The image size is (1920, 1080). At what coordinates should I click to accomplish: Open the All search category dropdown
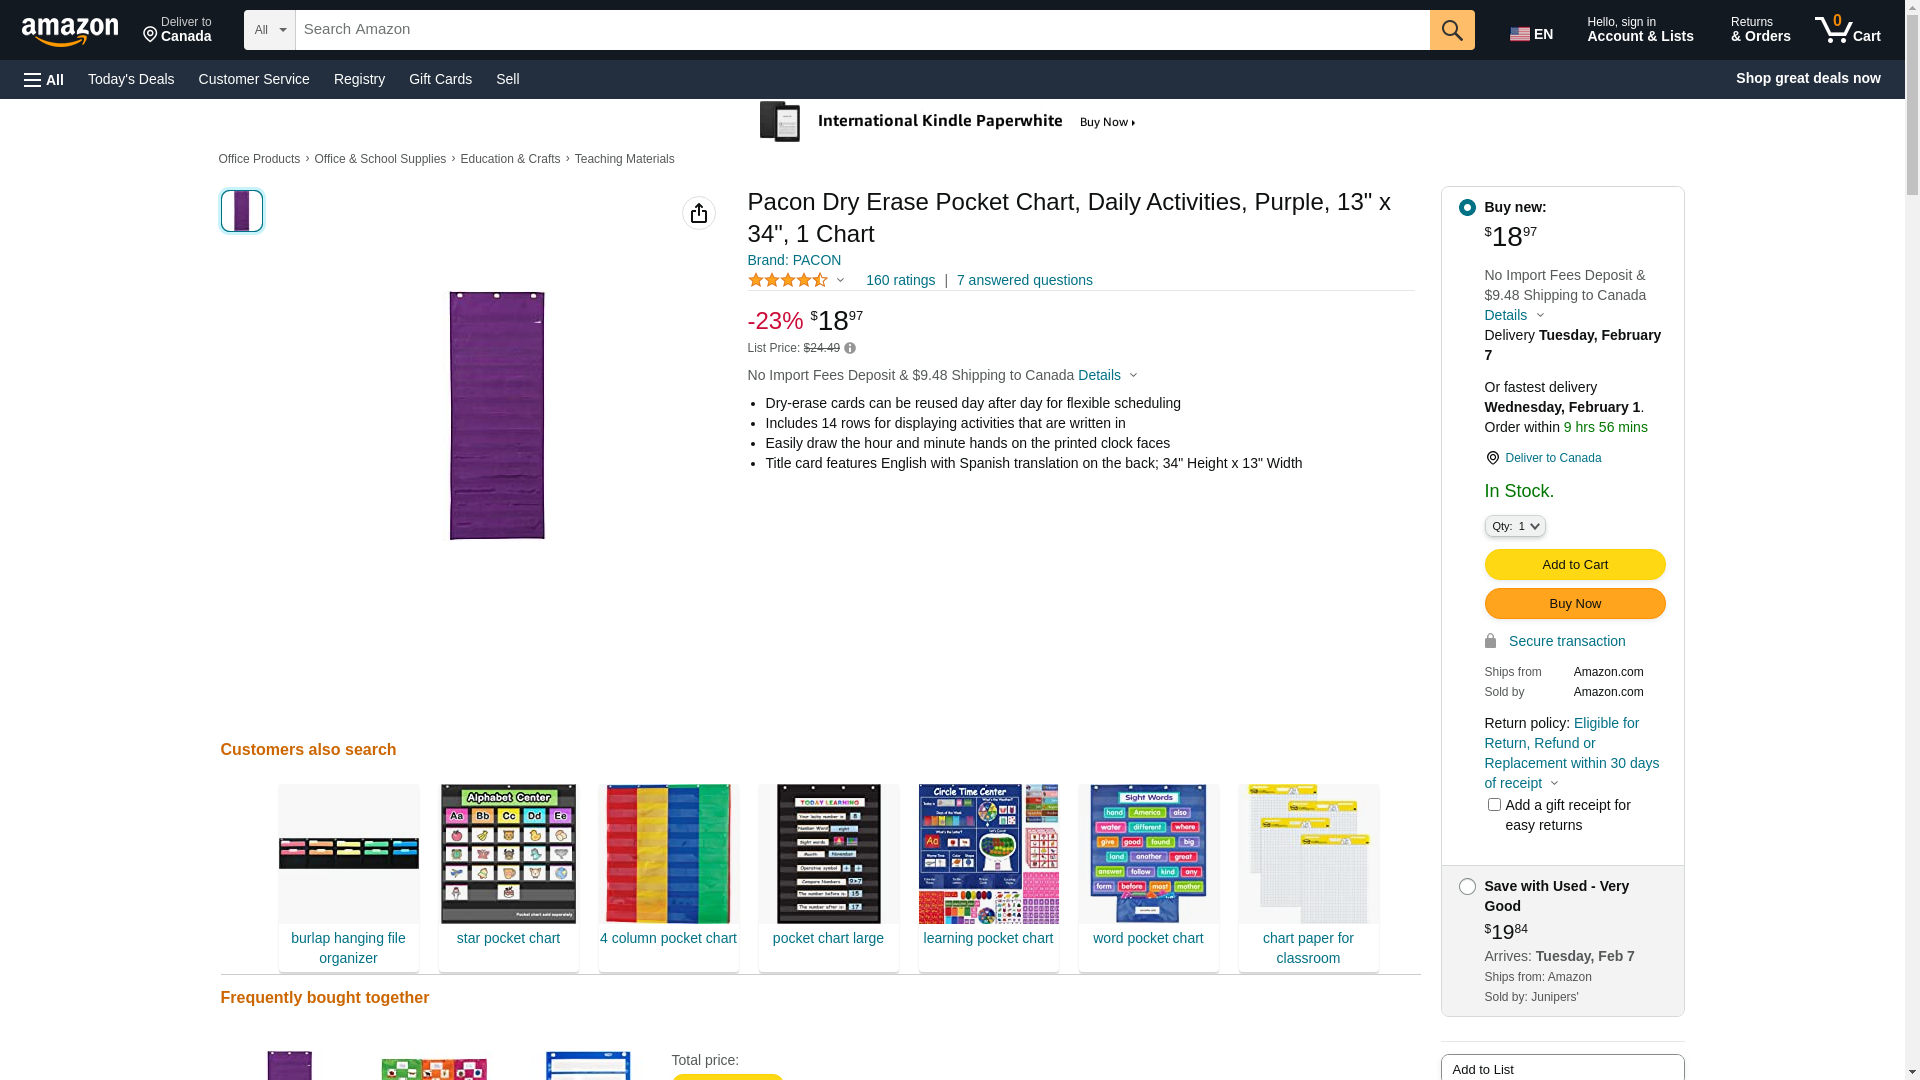point(270,30)
